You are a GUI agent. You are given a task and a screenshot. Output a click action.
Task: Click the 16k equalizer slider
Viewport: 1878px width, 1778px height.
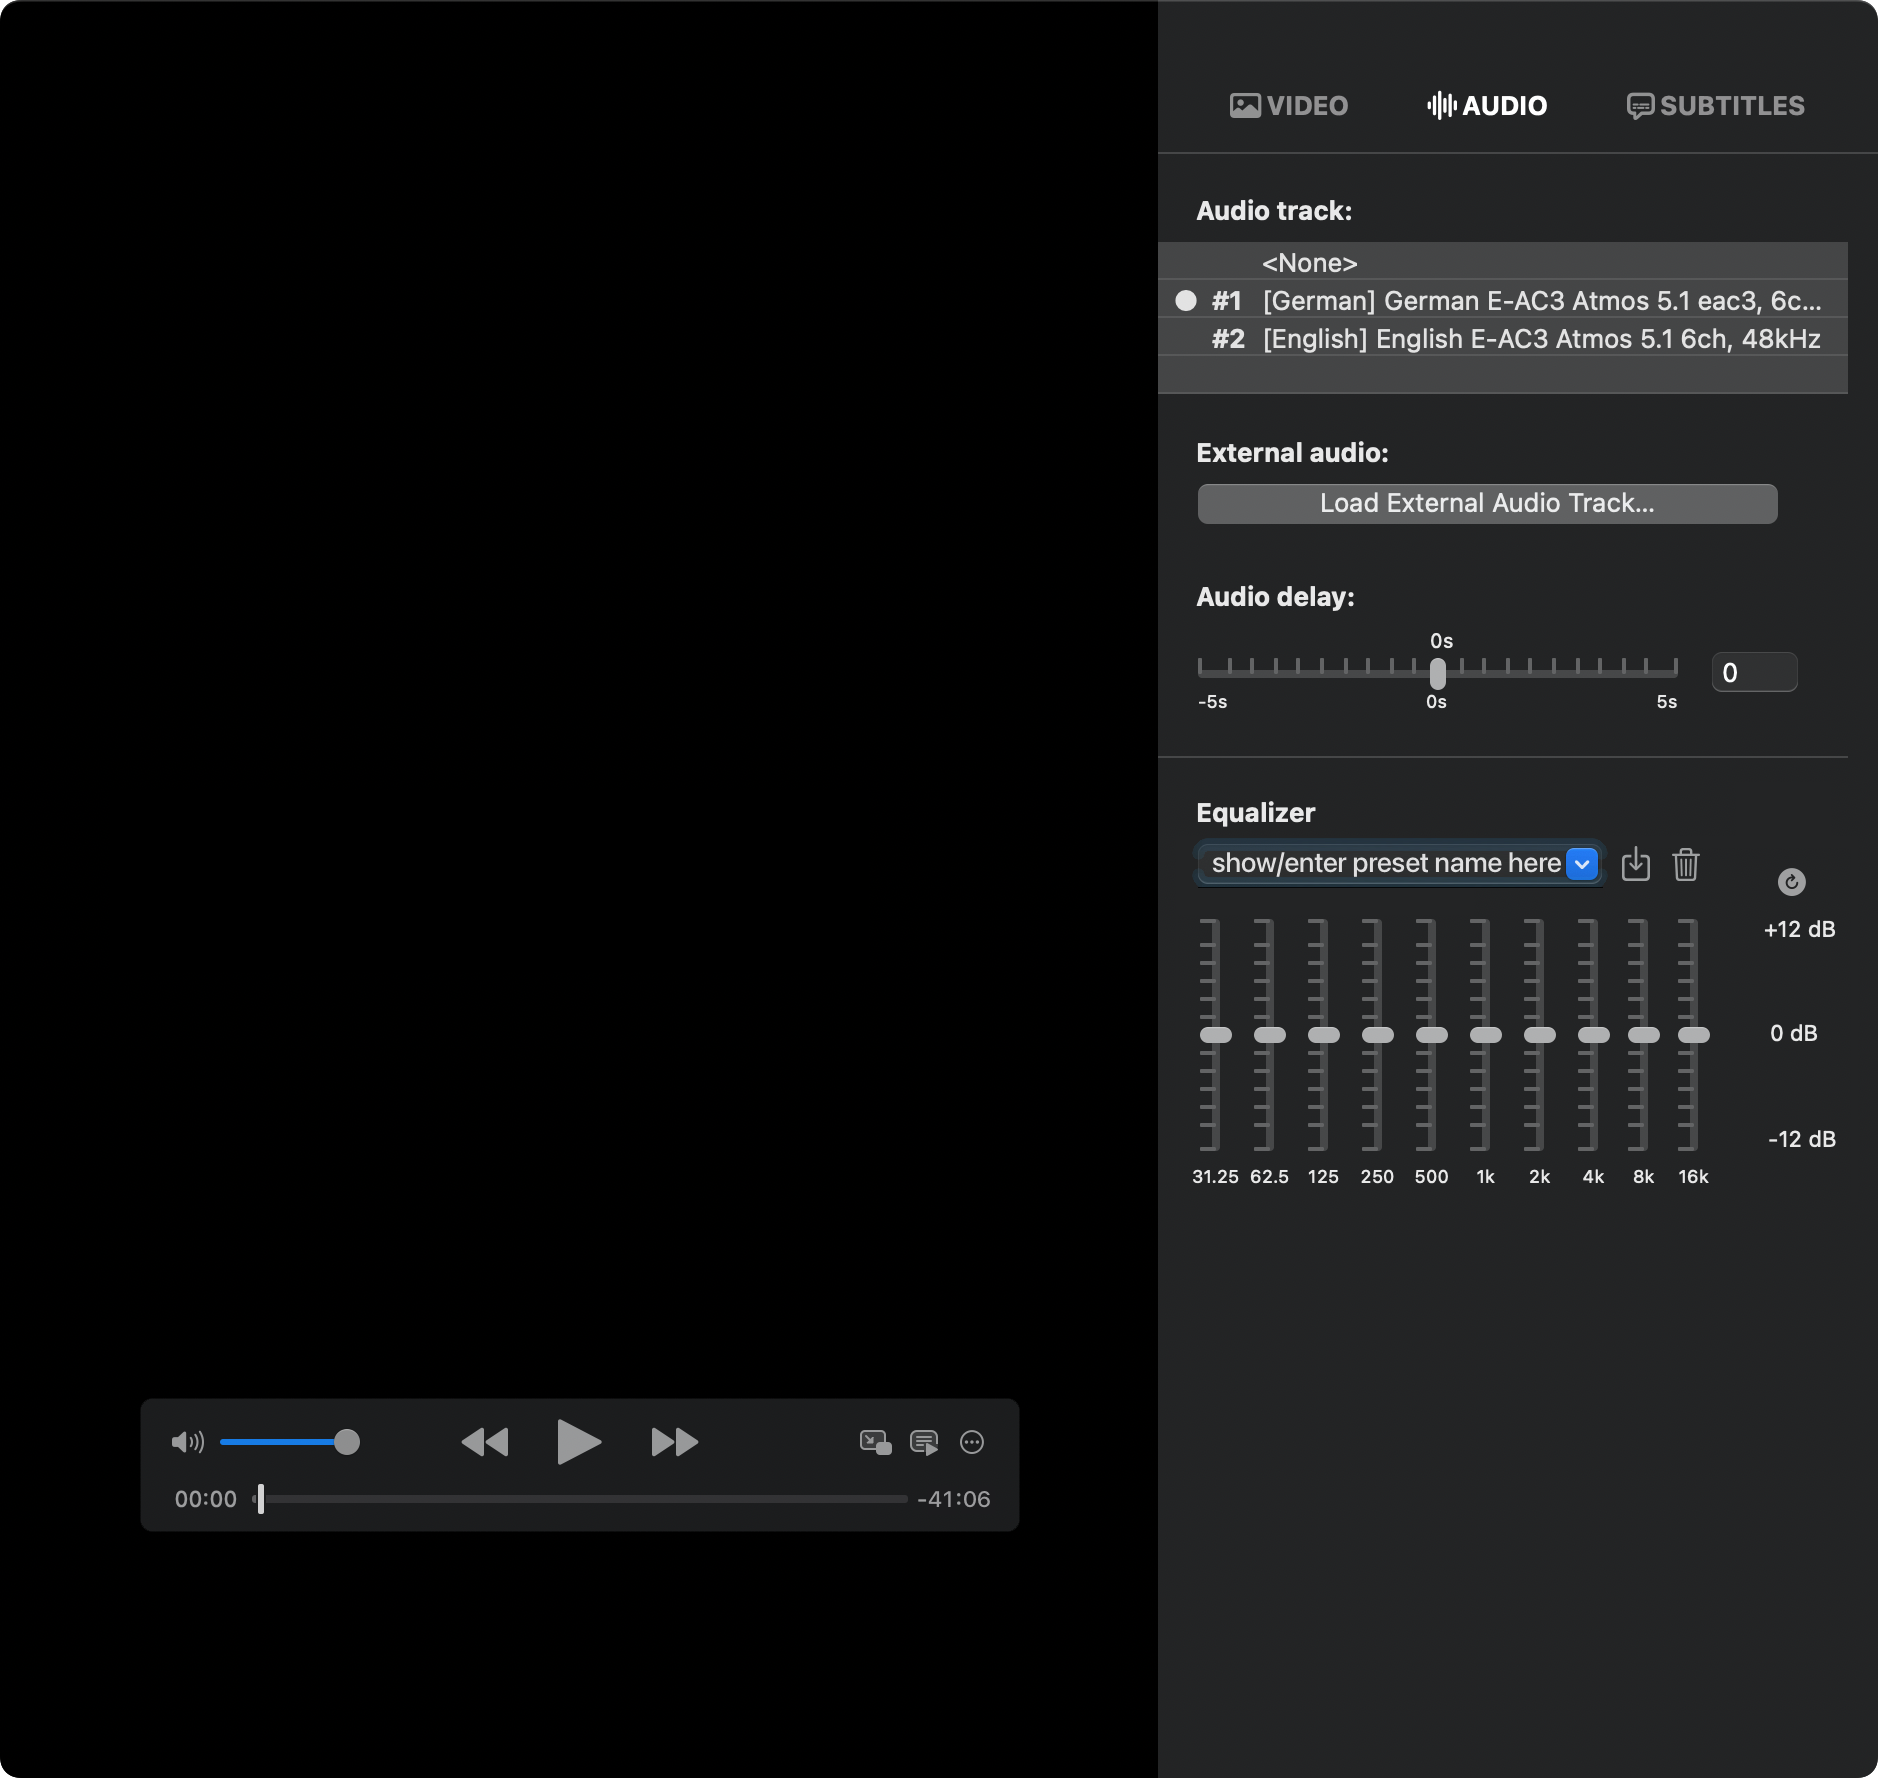click(x=1694, y=1035)
